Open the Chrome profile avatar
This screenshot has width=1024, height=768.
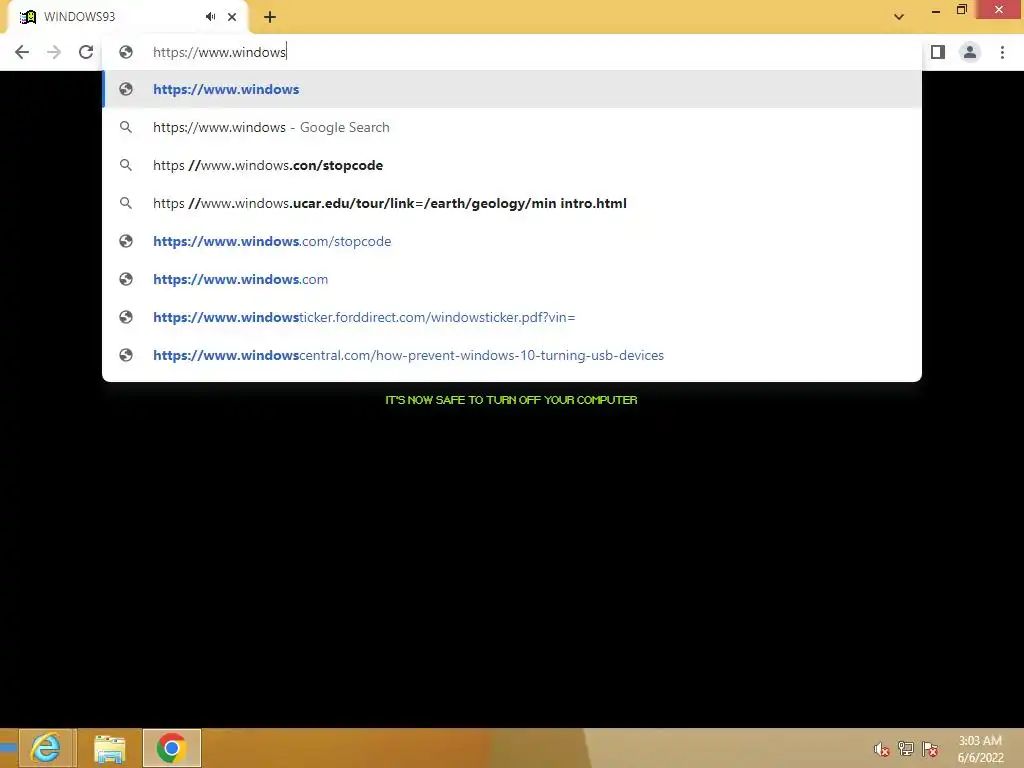(970, 52)
